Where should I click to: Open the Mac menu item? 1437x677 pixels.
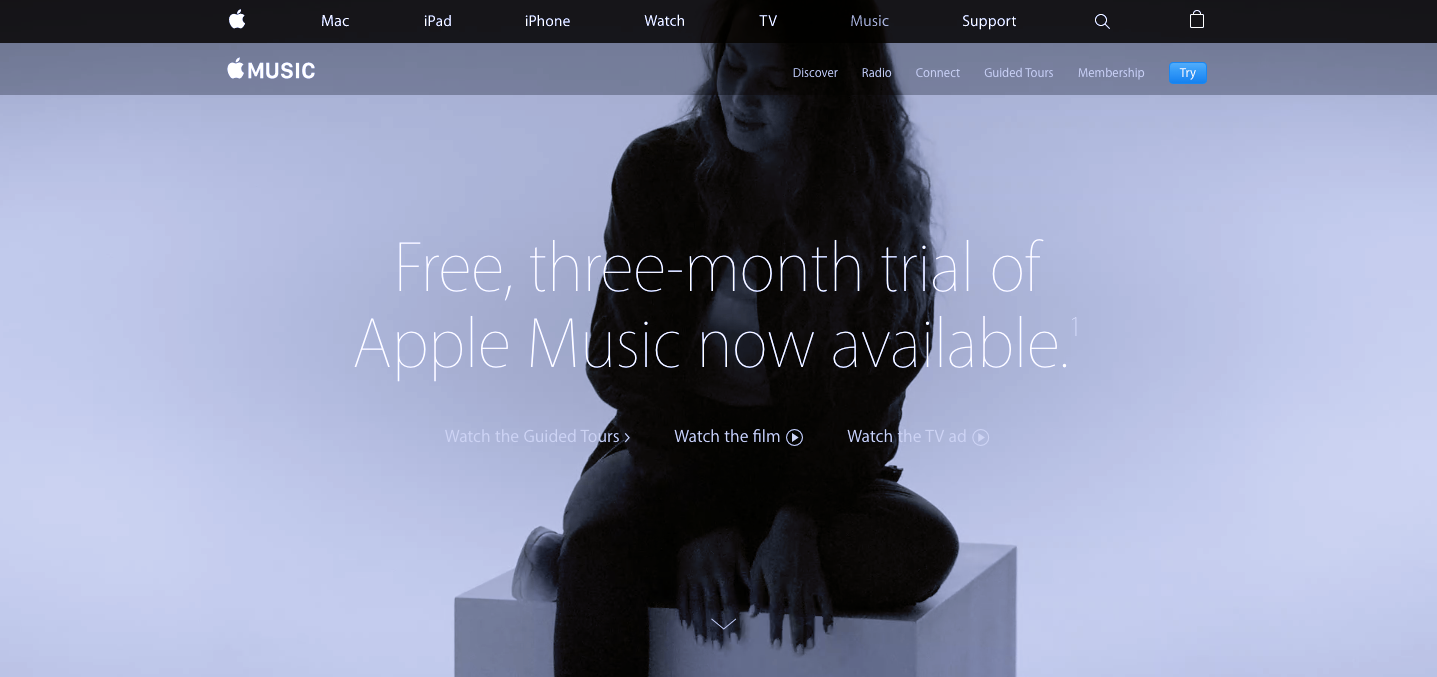(335, 21)
